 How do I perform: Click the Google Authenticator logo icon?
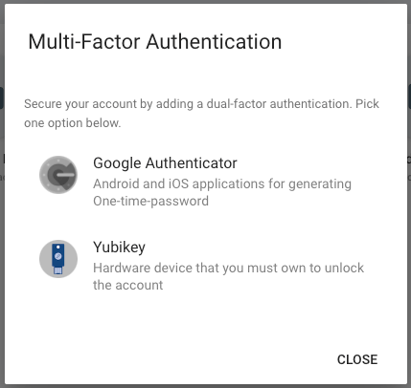(58, 175)
